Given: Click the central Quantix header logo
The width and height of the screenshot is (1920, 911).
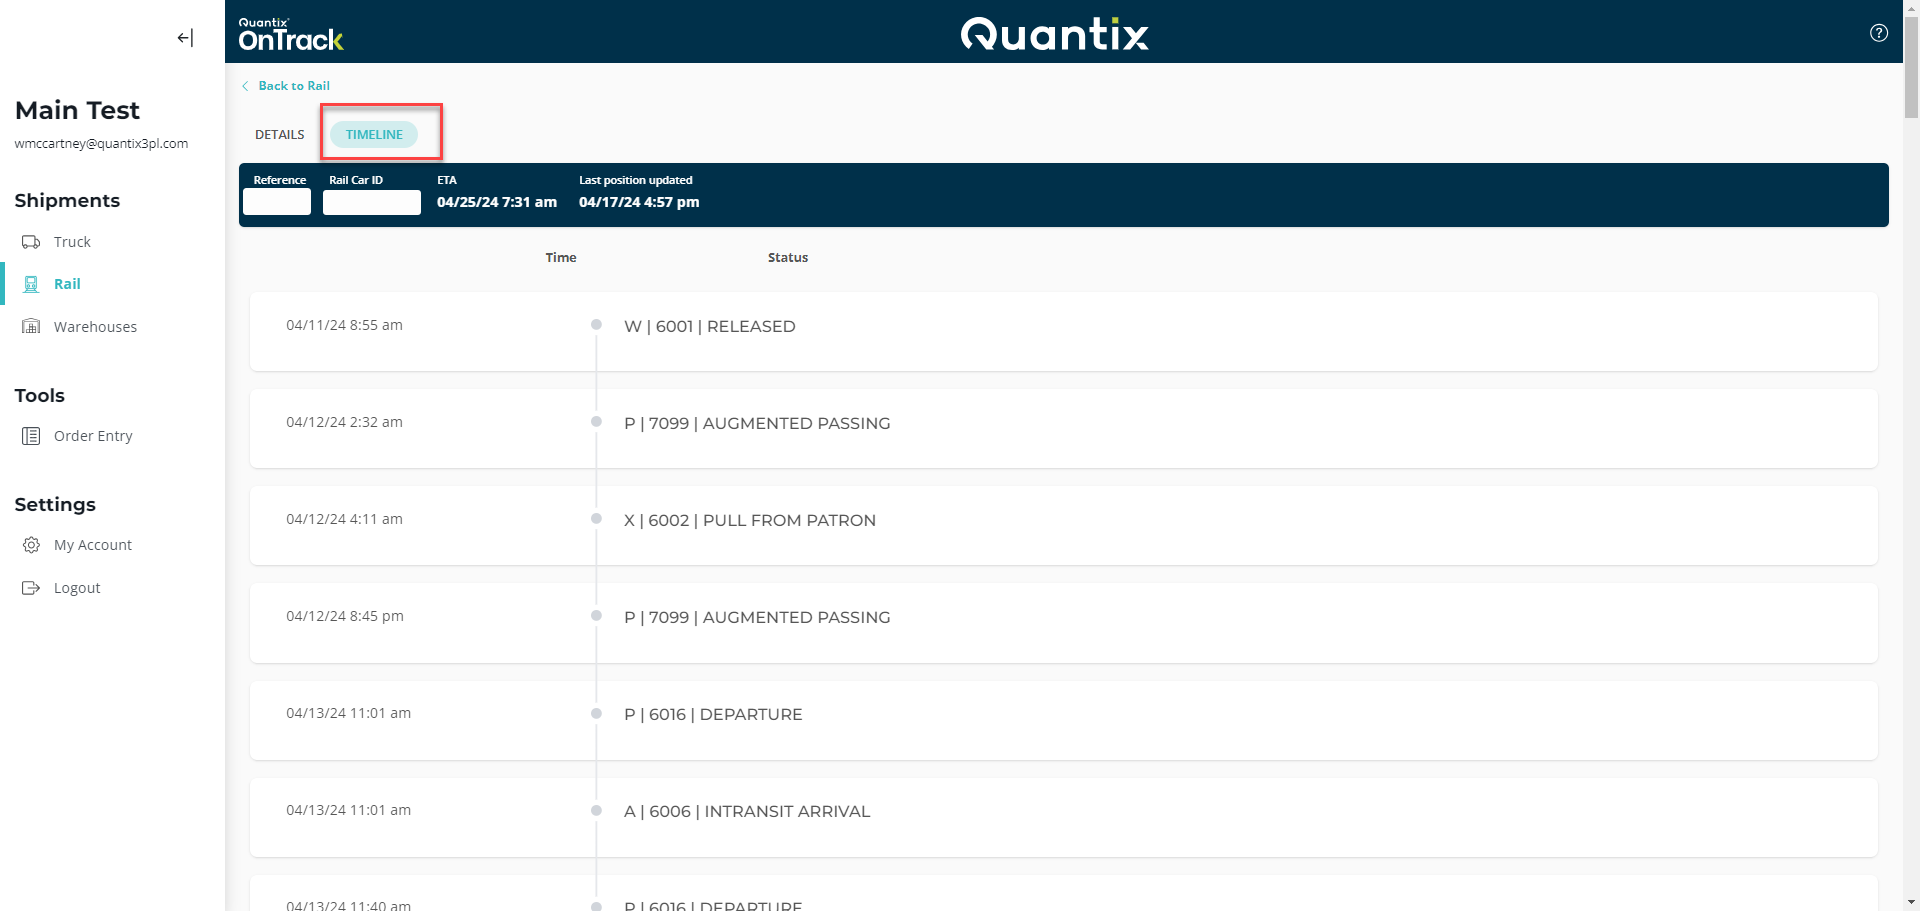Looking at the screenshot, I should coord(1053,33).
